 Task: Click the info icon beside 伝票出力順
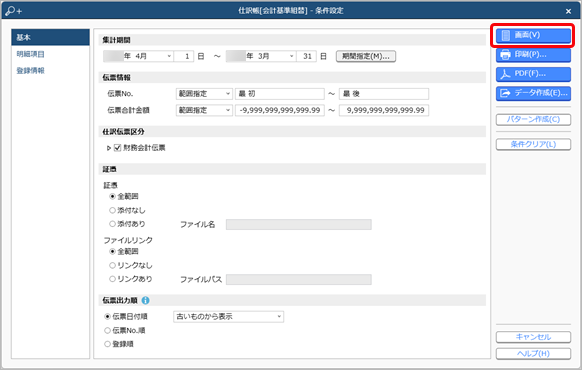click(146, 300)
